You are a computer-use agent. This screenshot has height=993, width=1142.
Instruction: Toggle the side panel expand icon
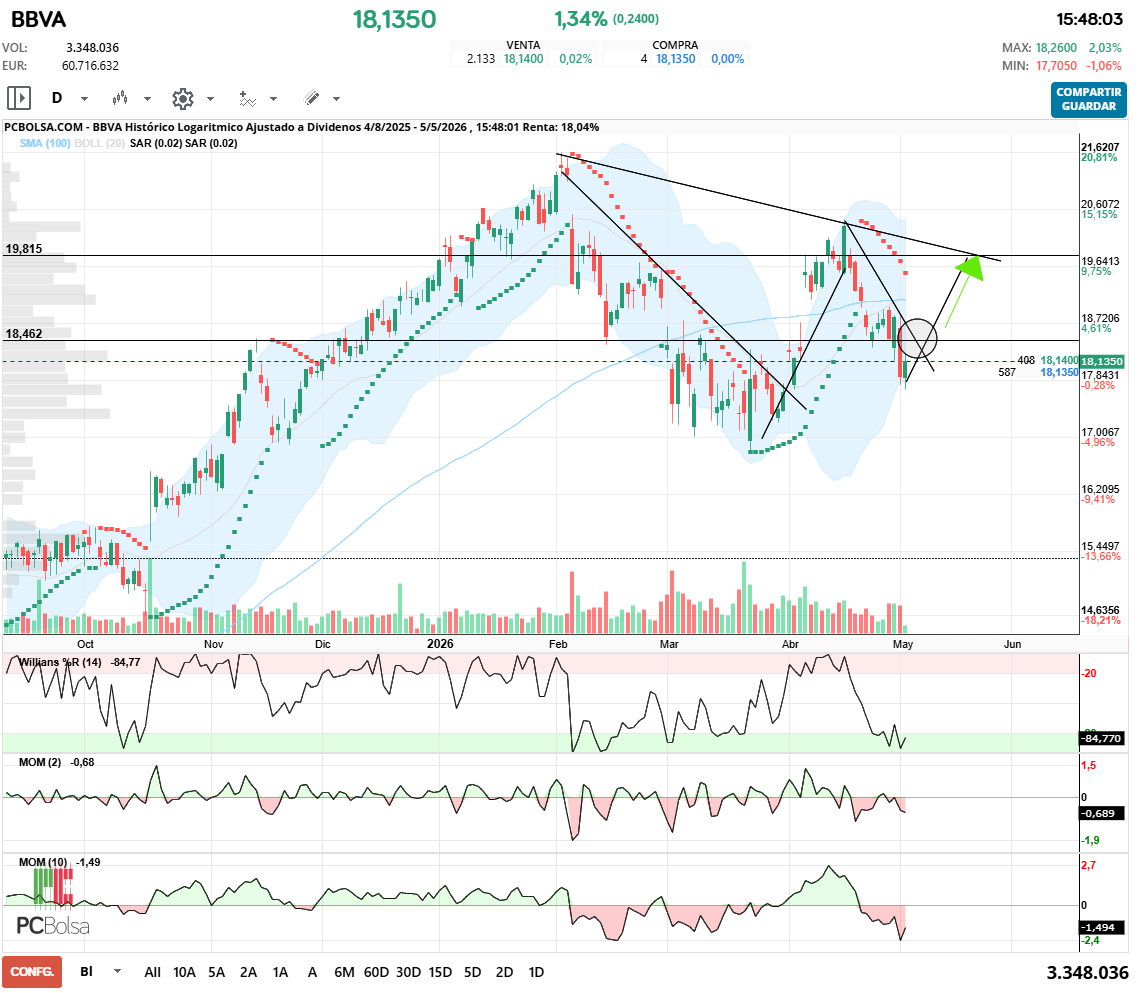(18, 98)
